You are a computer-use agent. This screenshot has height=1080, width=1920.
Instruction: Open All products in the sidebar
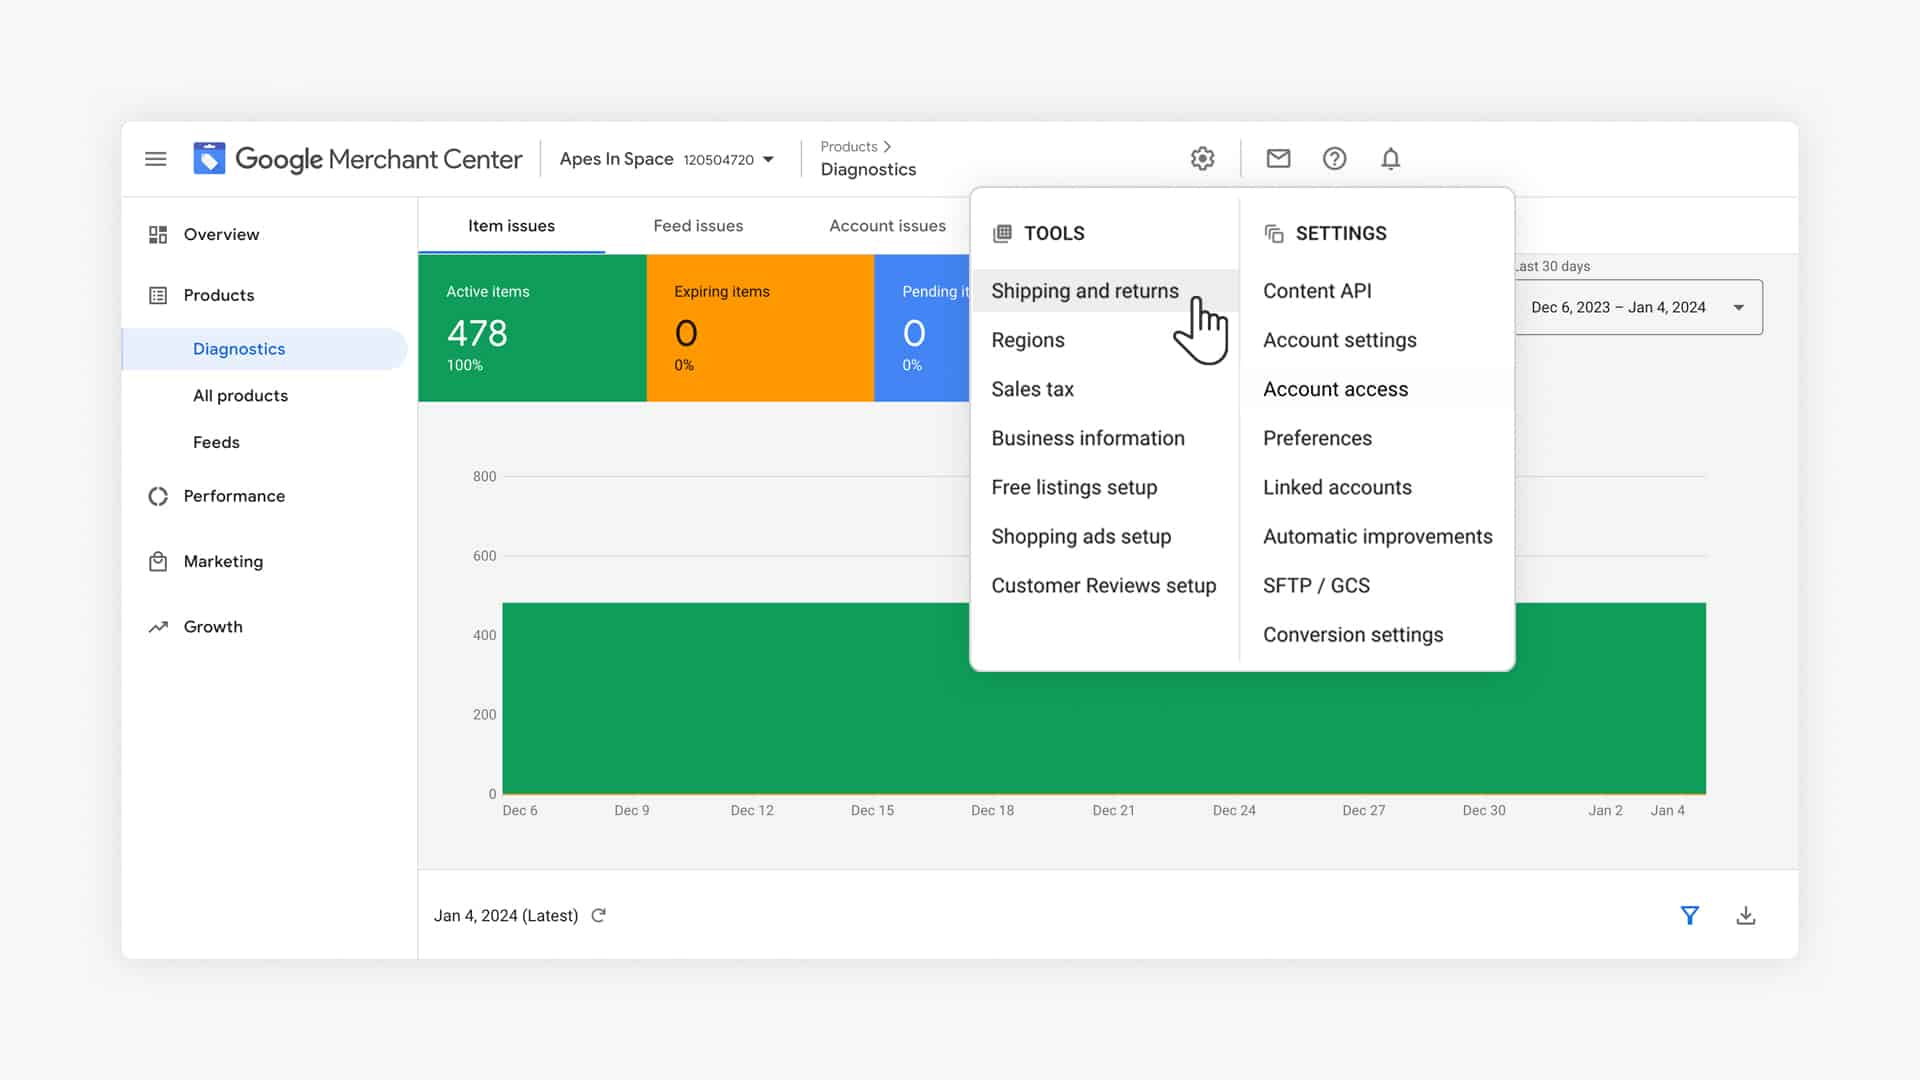(240, 396)
